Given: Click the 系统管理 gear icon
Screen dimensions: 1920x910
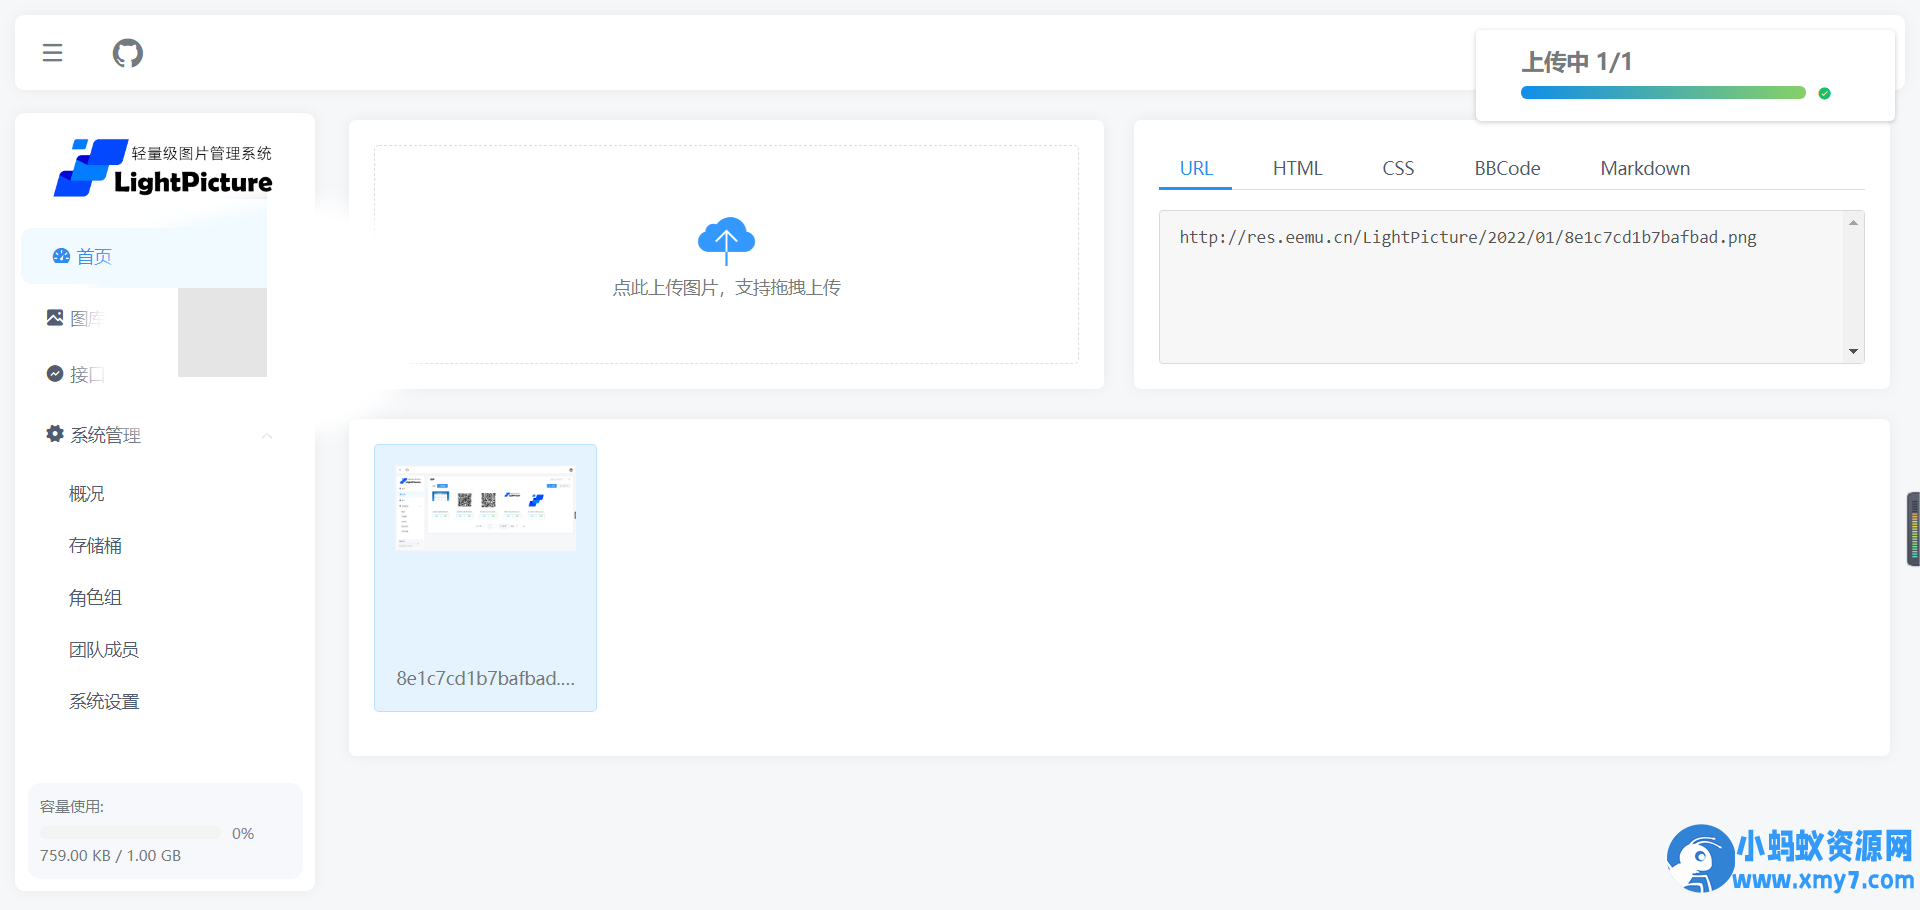Looking at the screenshot, I should tap(55, 434).
